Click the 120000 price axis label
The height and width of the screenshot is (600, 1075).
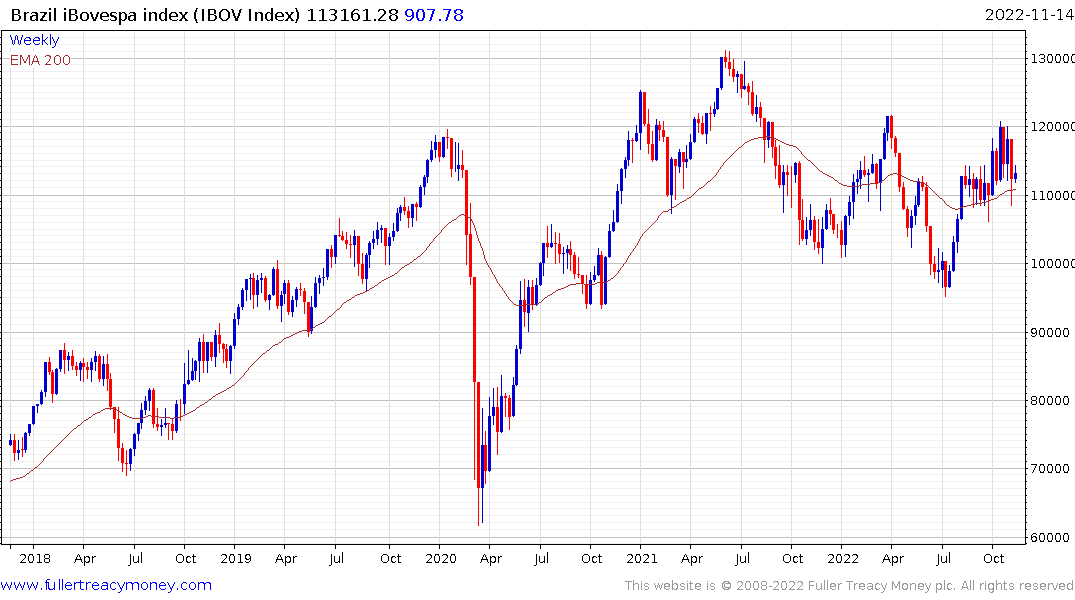1052,127
